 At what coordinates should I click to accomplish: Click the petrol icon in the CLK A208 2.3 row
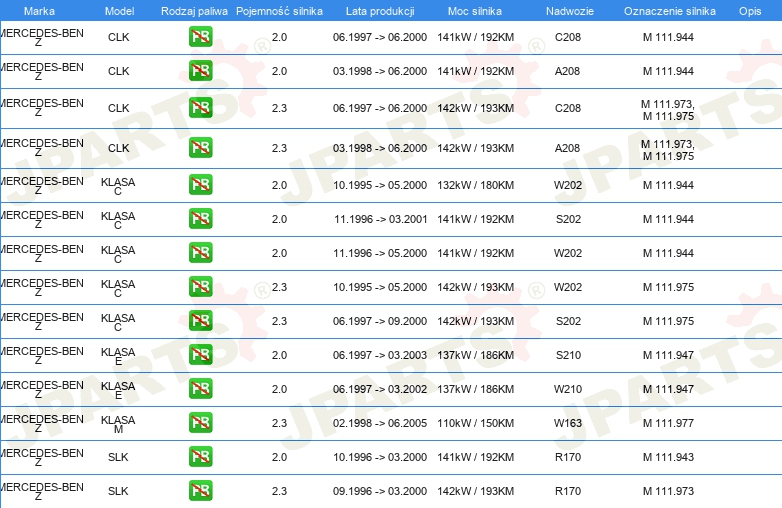(200, 148)
